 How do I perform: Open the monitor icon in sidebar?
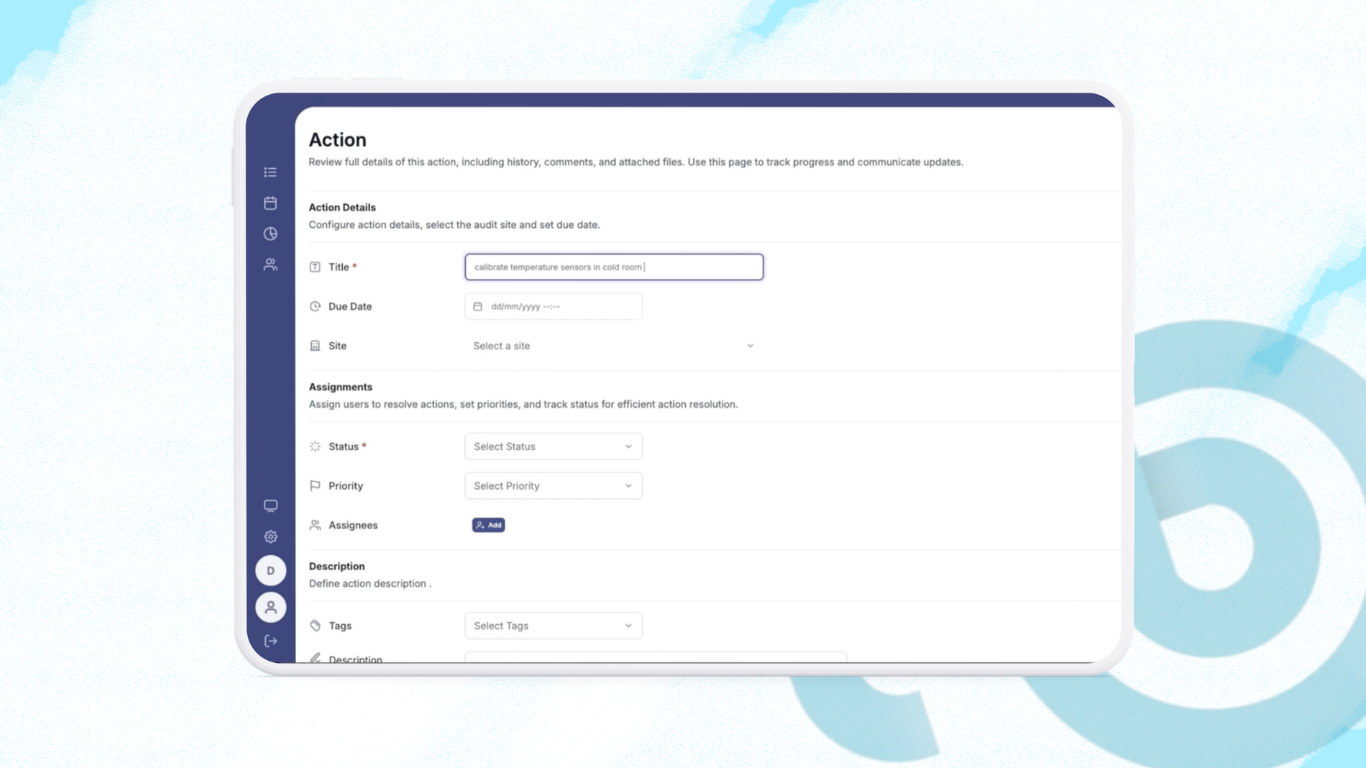pos(270,506)
